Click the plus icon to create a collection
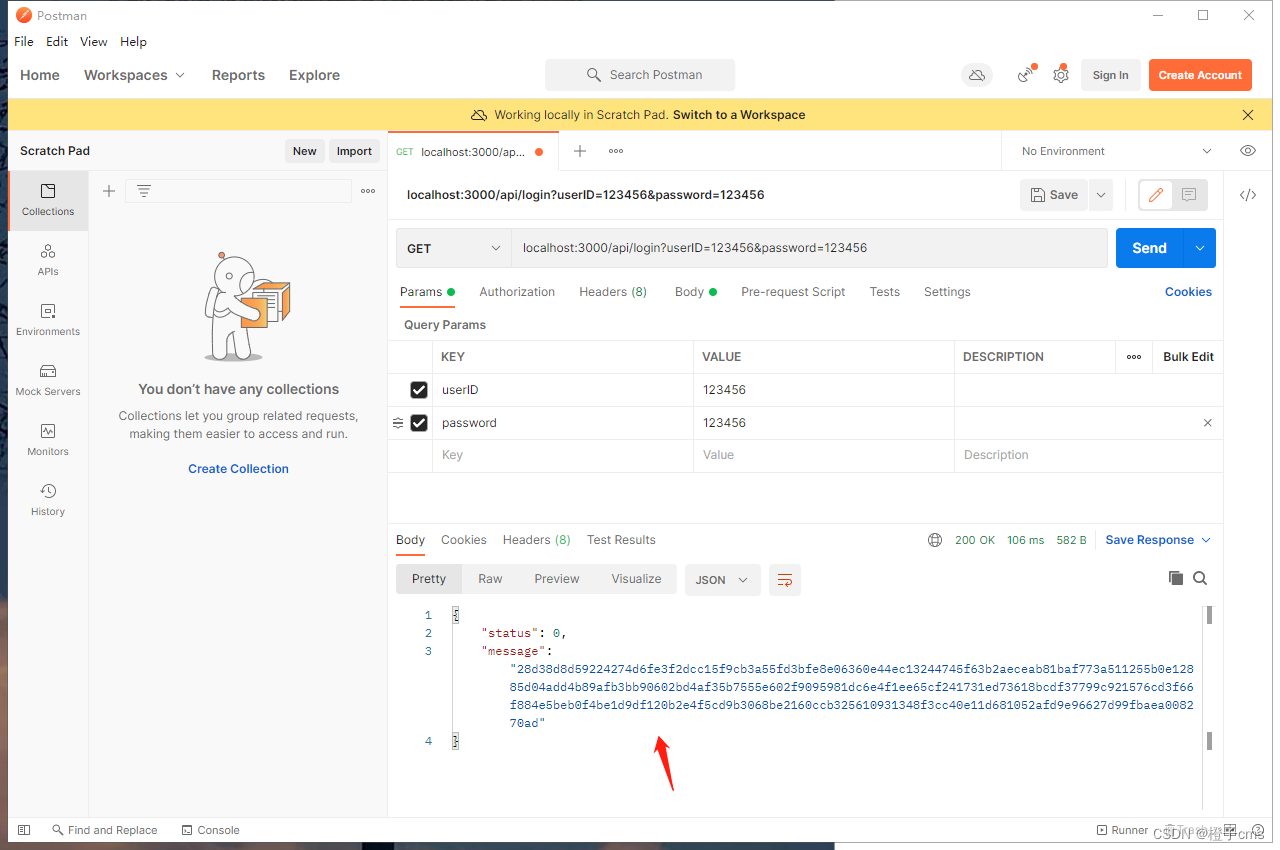Image resolution: width=1280 pixels, height=850 pixels. tap(109, 191)
